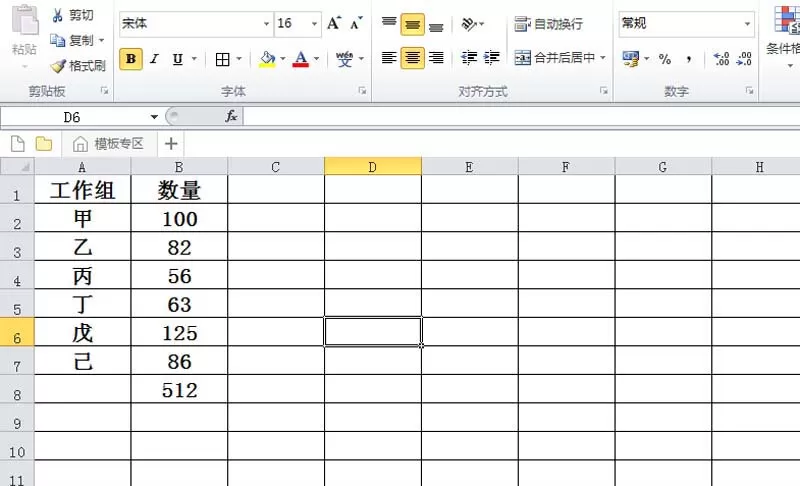
Task: Apply comma style number format
Action: pos(689,59)
